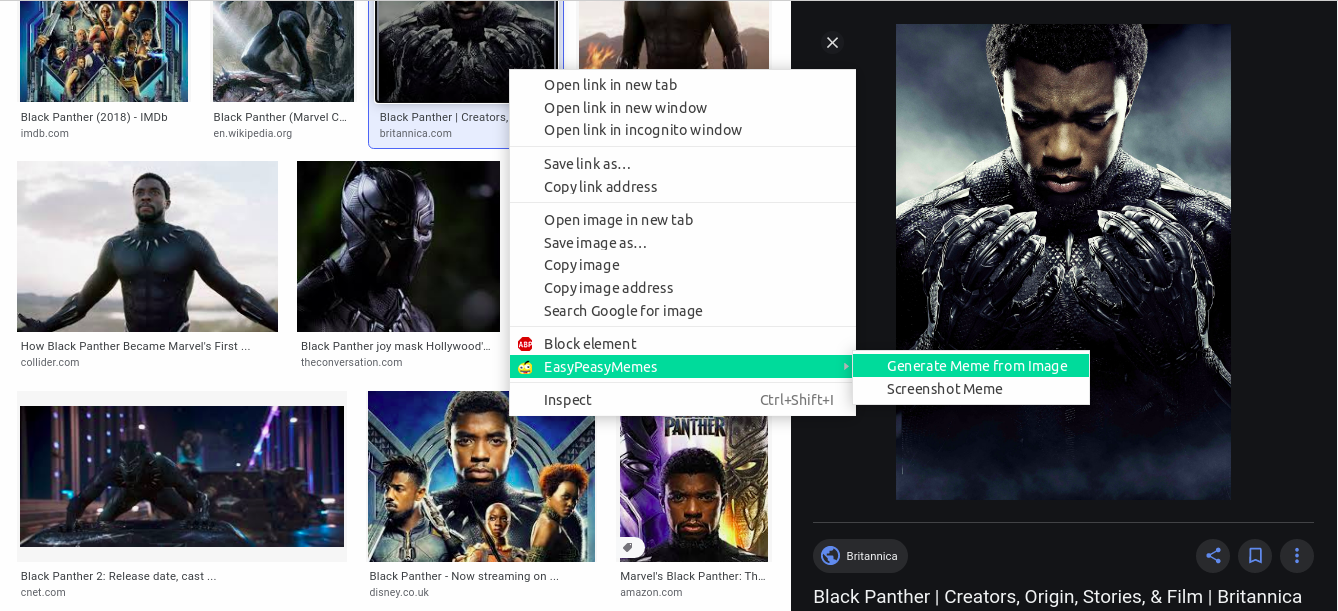Viewport: 1338px width, 611px height.
Task: Click 'Black Panther (Marvel C...' caption
Action: pos(280,117)
